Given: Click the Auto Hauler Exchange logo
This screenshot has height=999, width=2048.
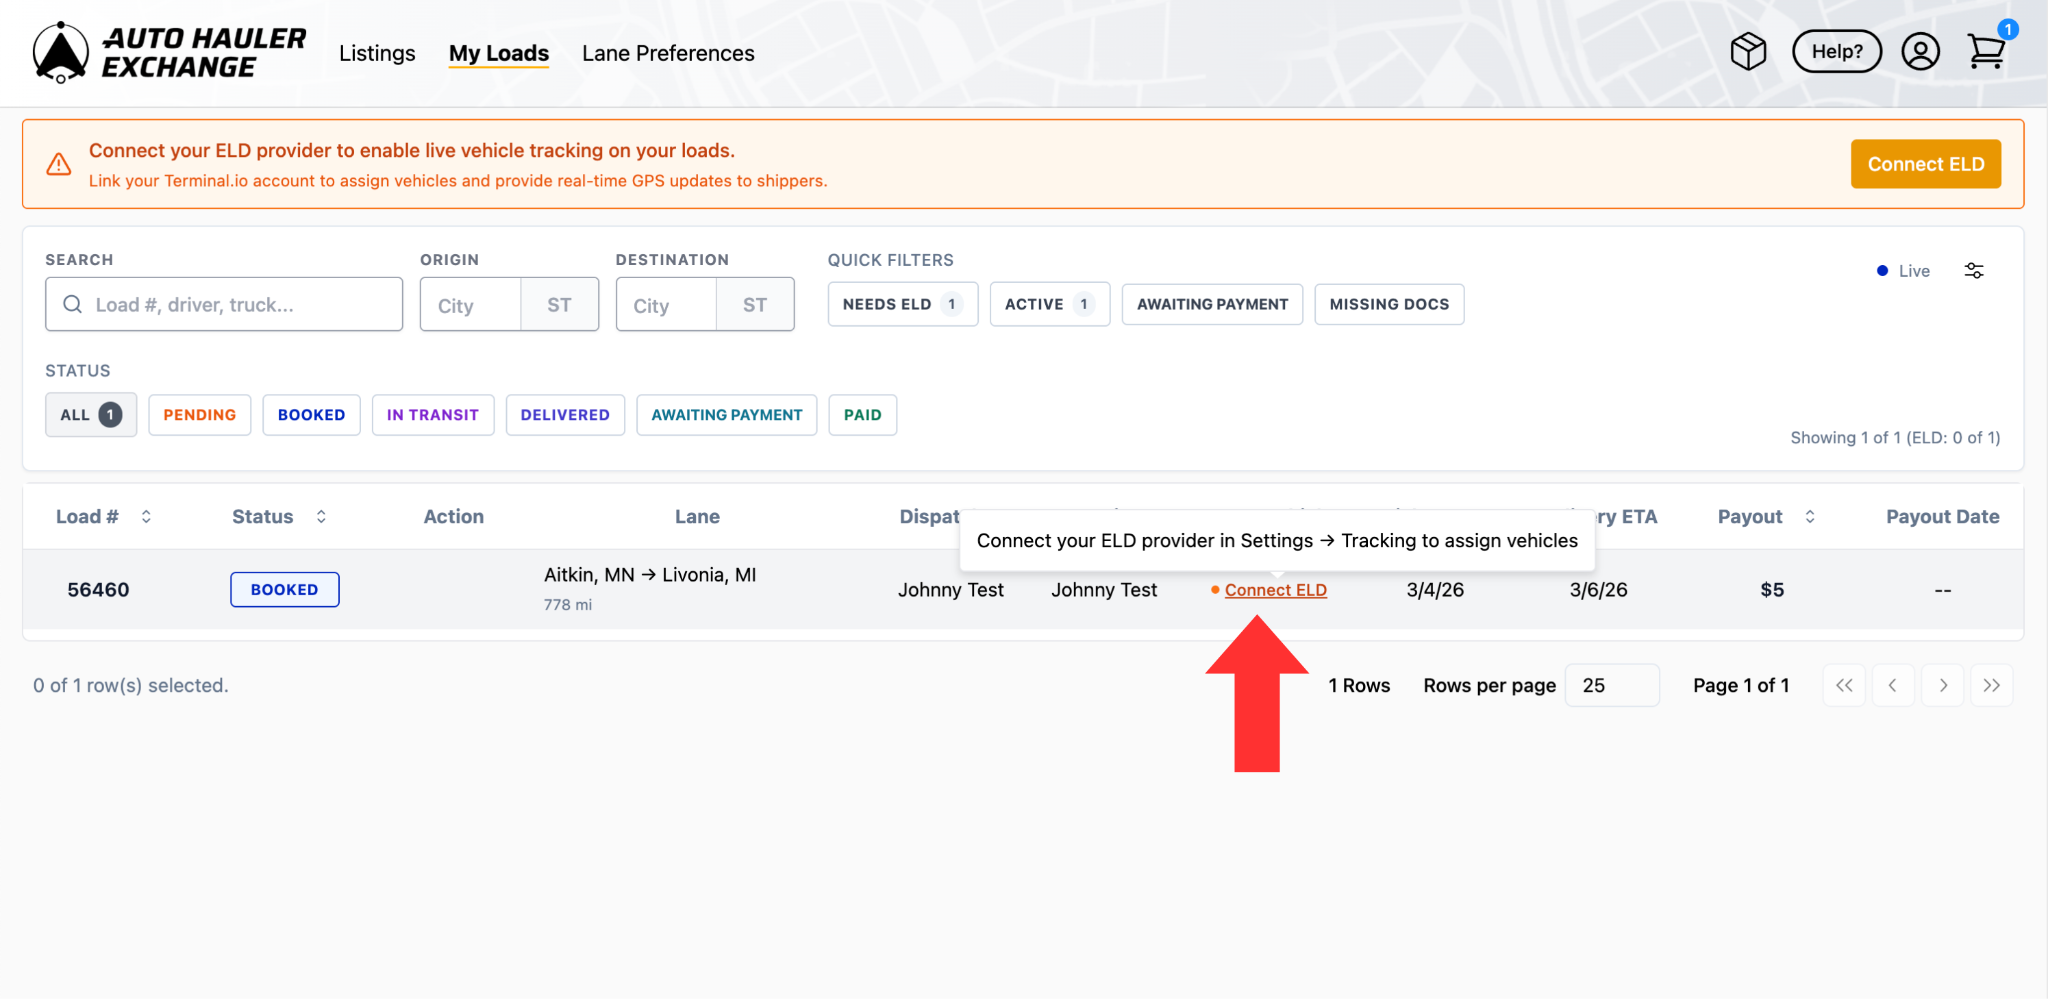Looking at the screenshot, I should click(x=169, y=52).
